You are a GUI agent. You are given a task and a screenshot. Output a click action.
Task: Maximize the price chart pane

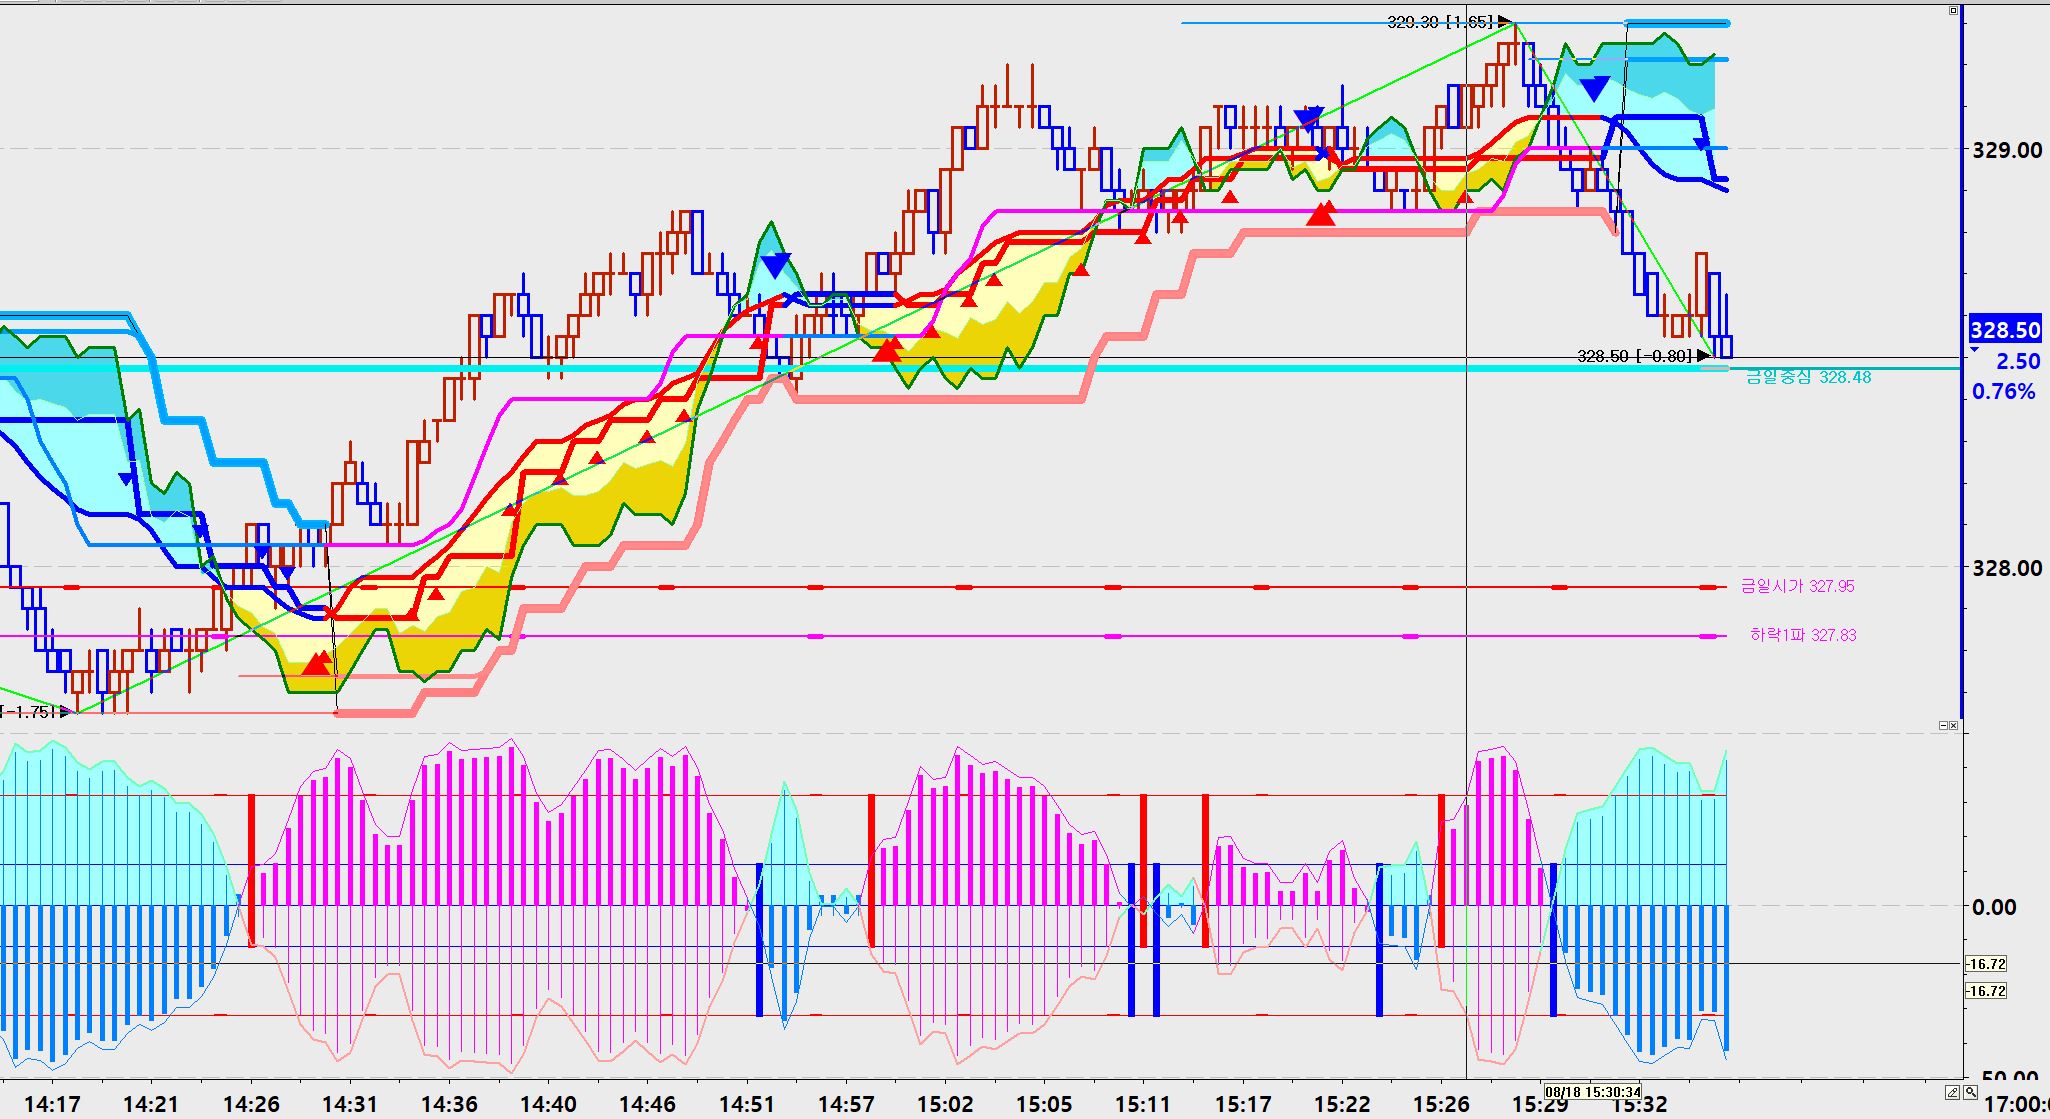pyautogui.click(x=1954, y=11)
